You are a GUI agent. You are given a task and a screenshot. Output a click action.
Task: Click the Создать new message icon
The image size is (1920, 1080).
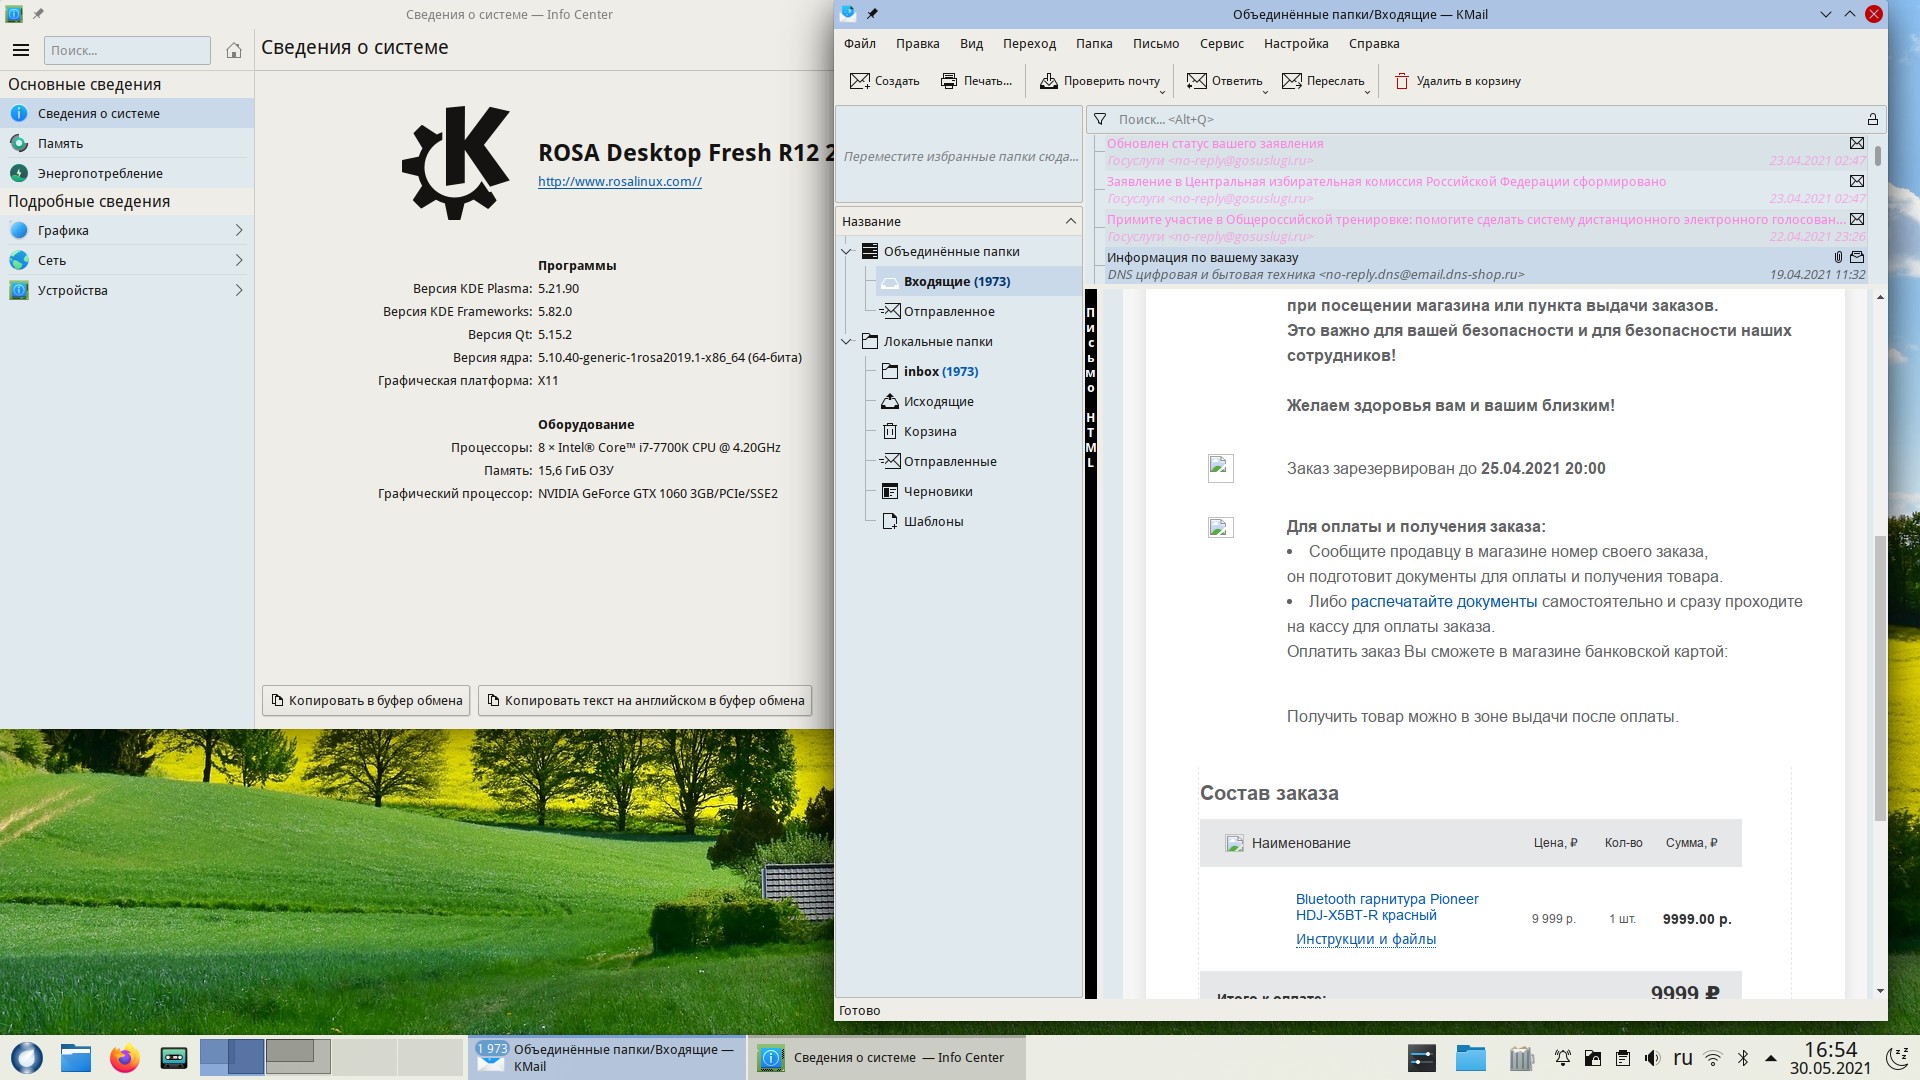[859, 81]
